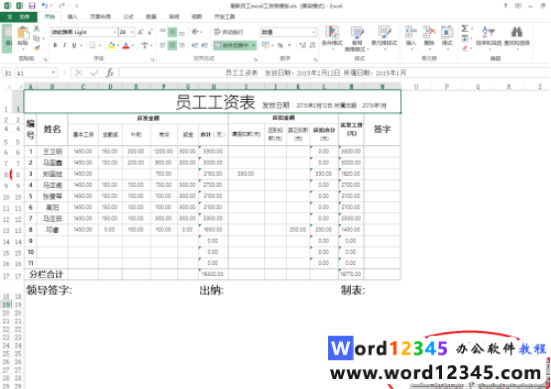Select the 员工工资表 title cell

tap(213, 102)
